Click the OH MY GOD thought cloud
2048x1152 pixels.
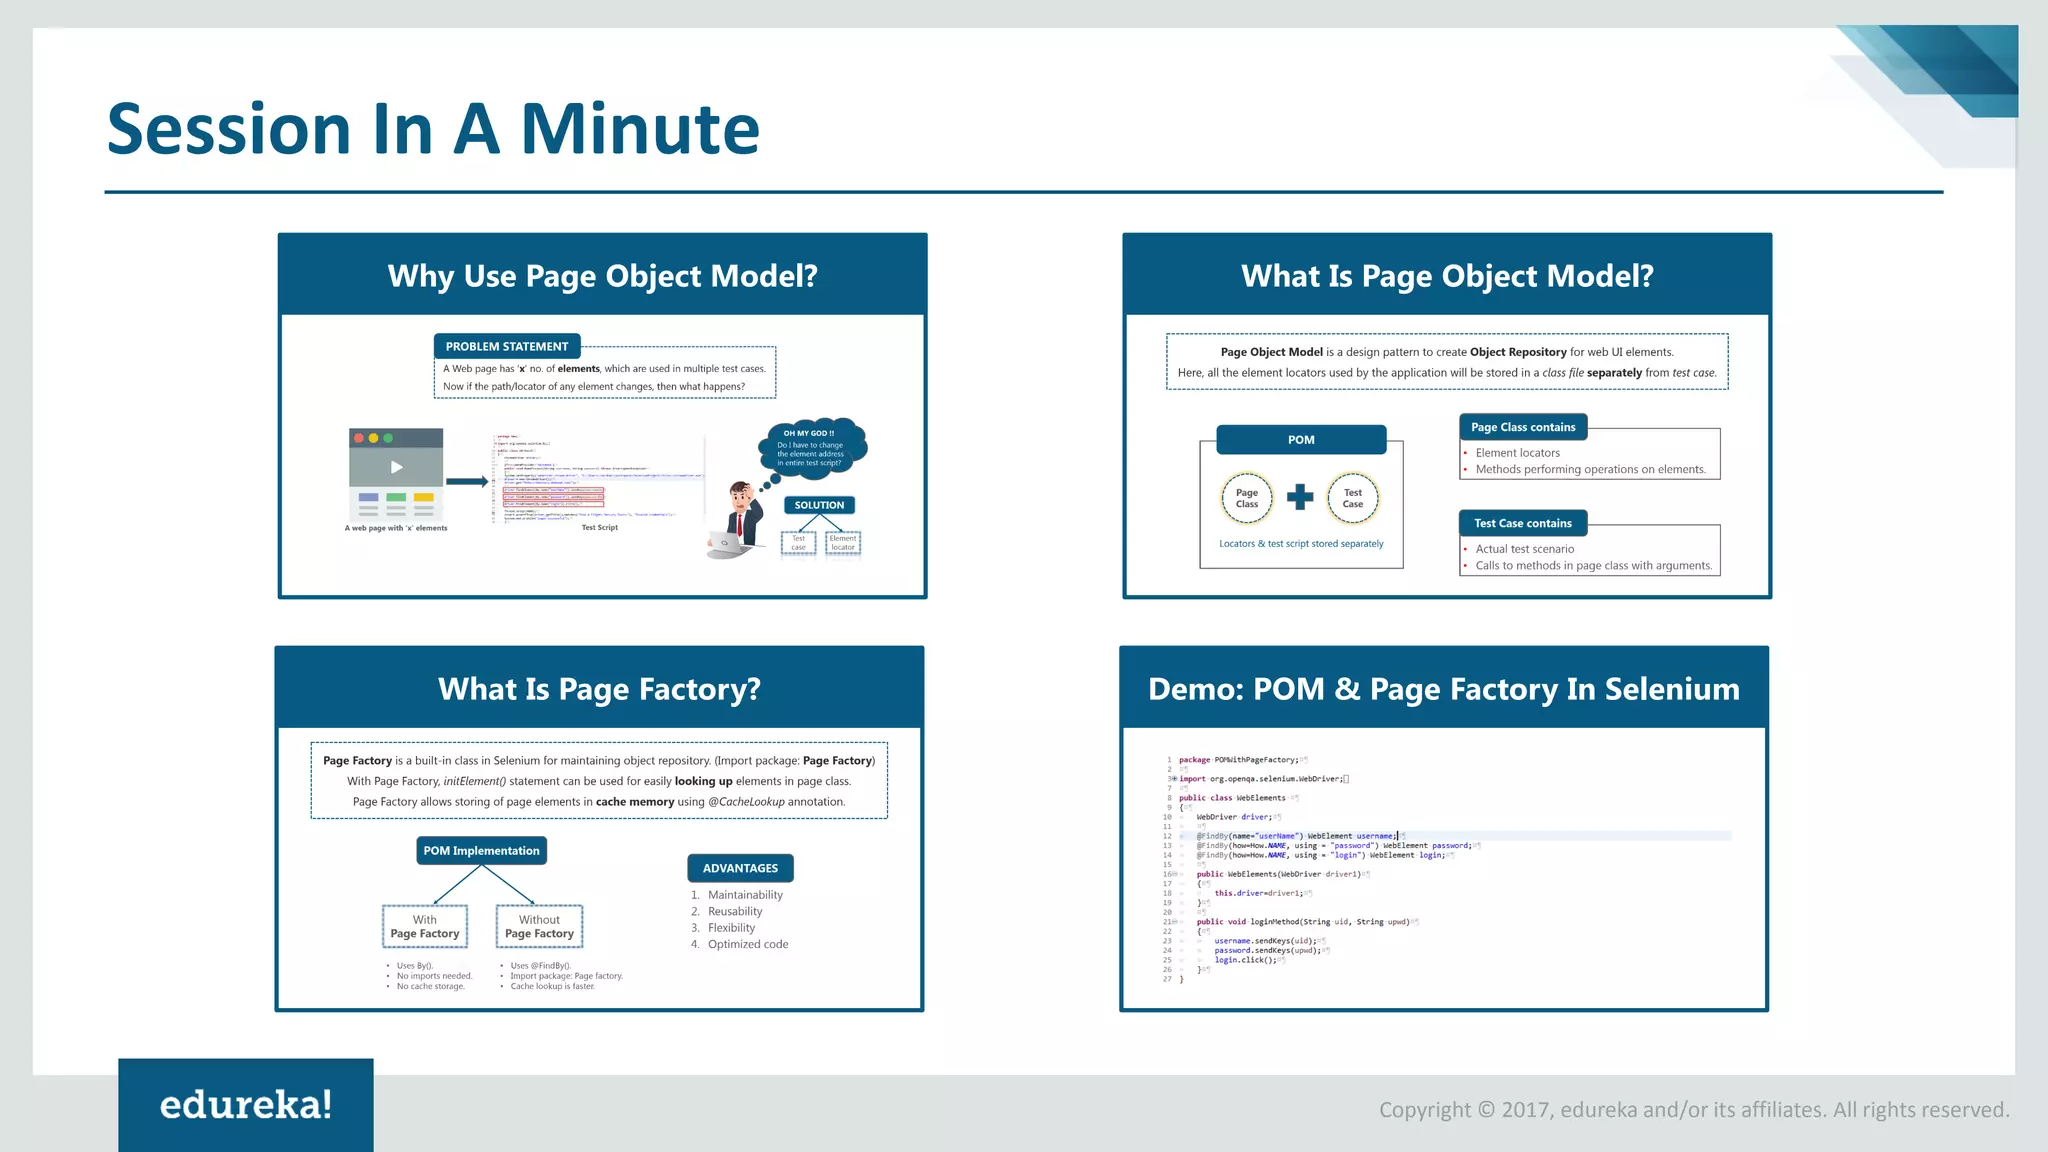coord(812,448)
